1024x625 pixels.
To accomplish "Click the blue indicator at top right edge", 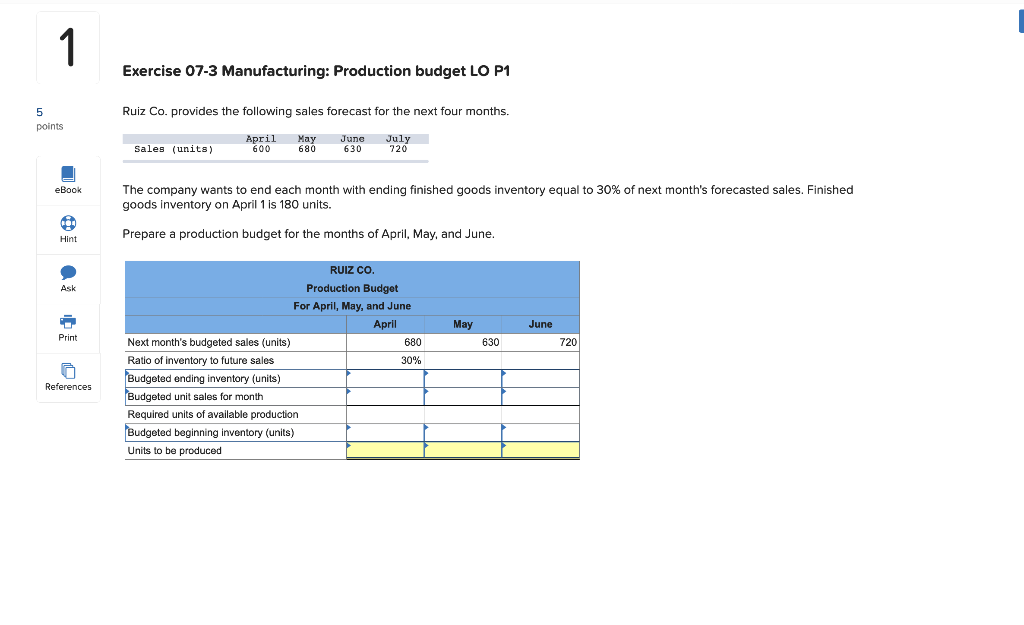I will click(x=1019, y=20).
